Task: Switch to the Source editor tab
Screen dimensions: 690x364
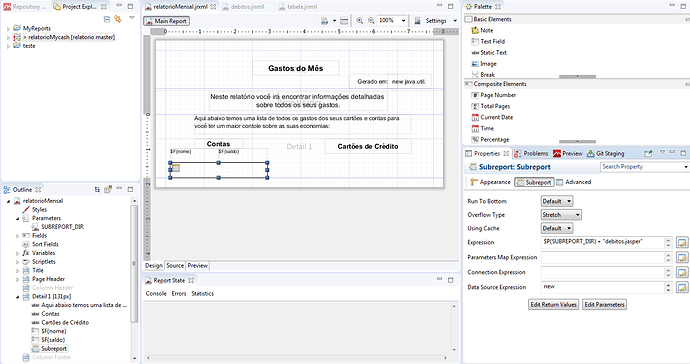Action: [x=175, y=265]
